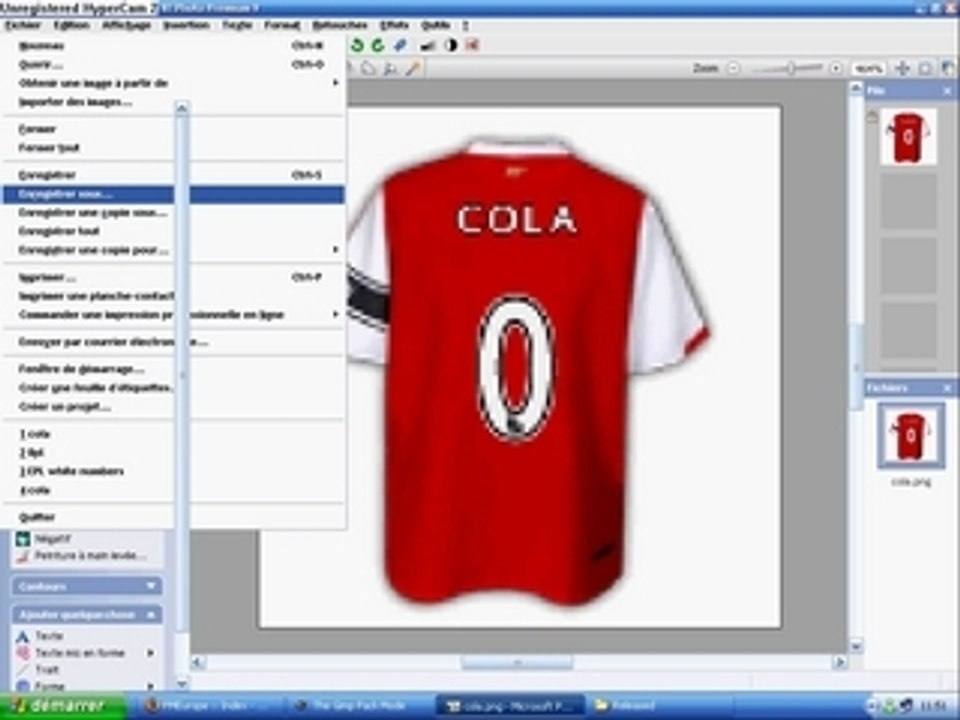
Task: Click the zoom to selection icon at far right
Action: point(947,69)
